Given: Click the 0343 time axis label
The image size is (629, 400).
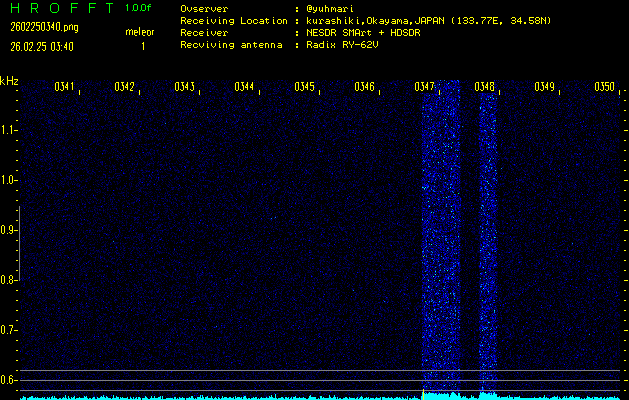Looking at the screenshot, I should [x=185, y=86].
